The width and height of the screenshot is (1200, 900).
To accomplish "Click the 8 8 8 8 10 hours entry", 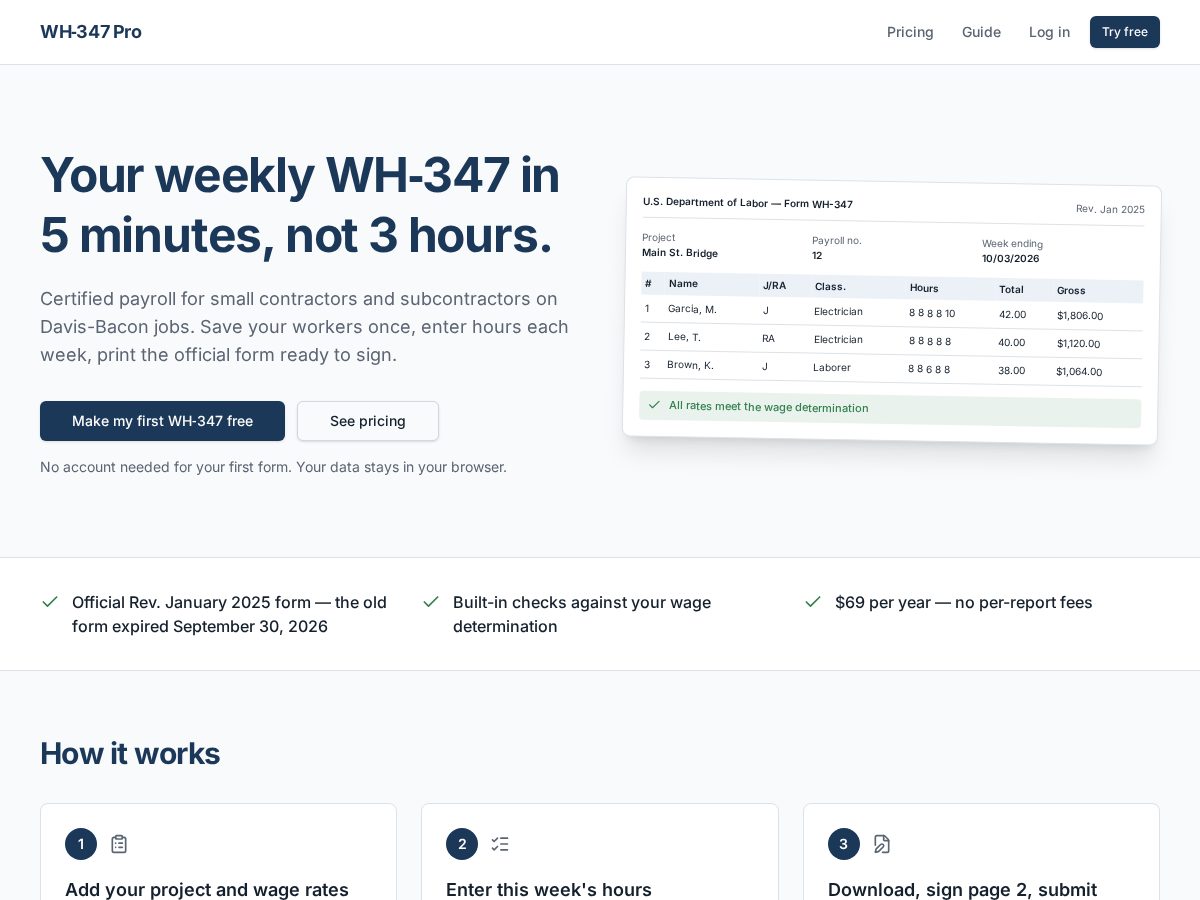I will (x=932, y=313).
